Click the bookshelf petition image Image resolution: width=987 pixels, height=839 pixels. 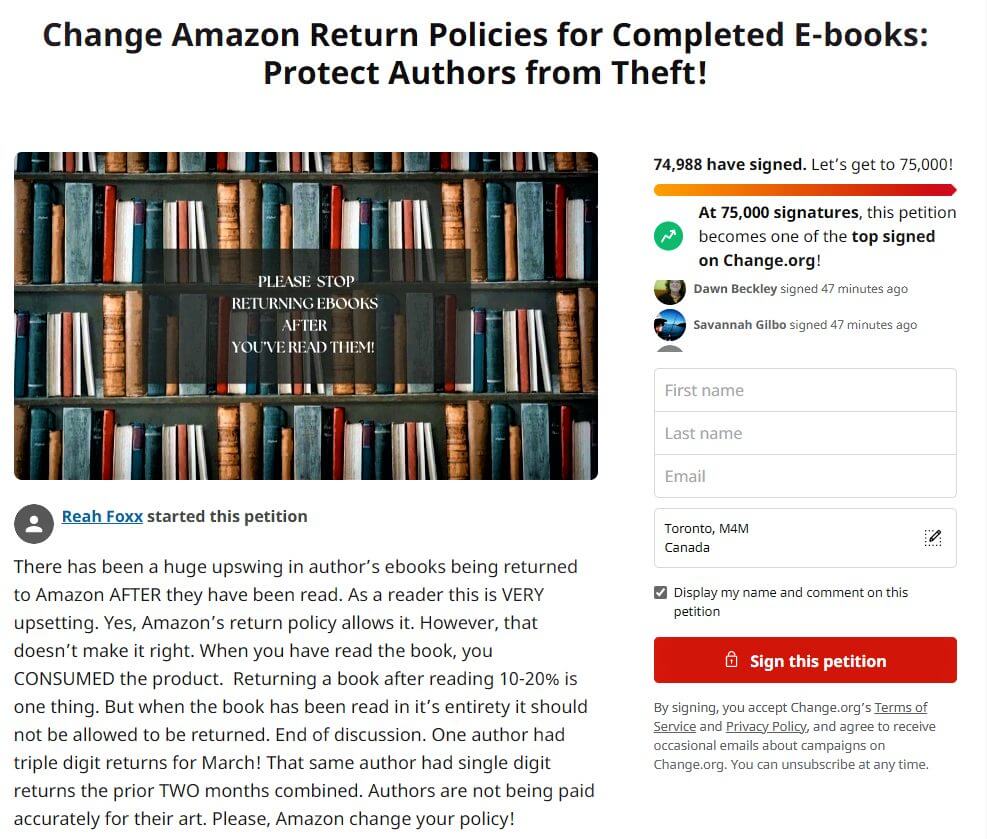[306, 316]
